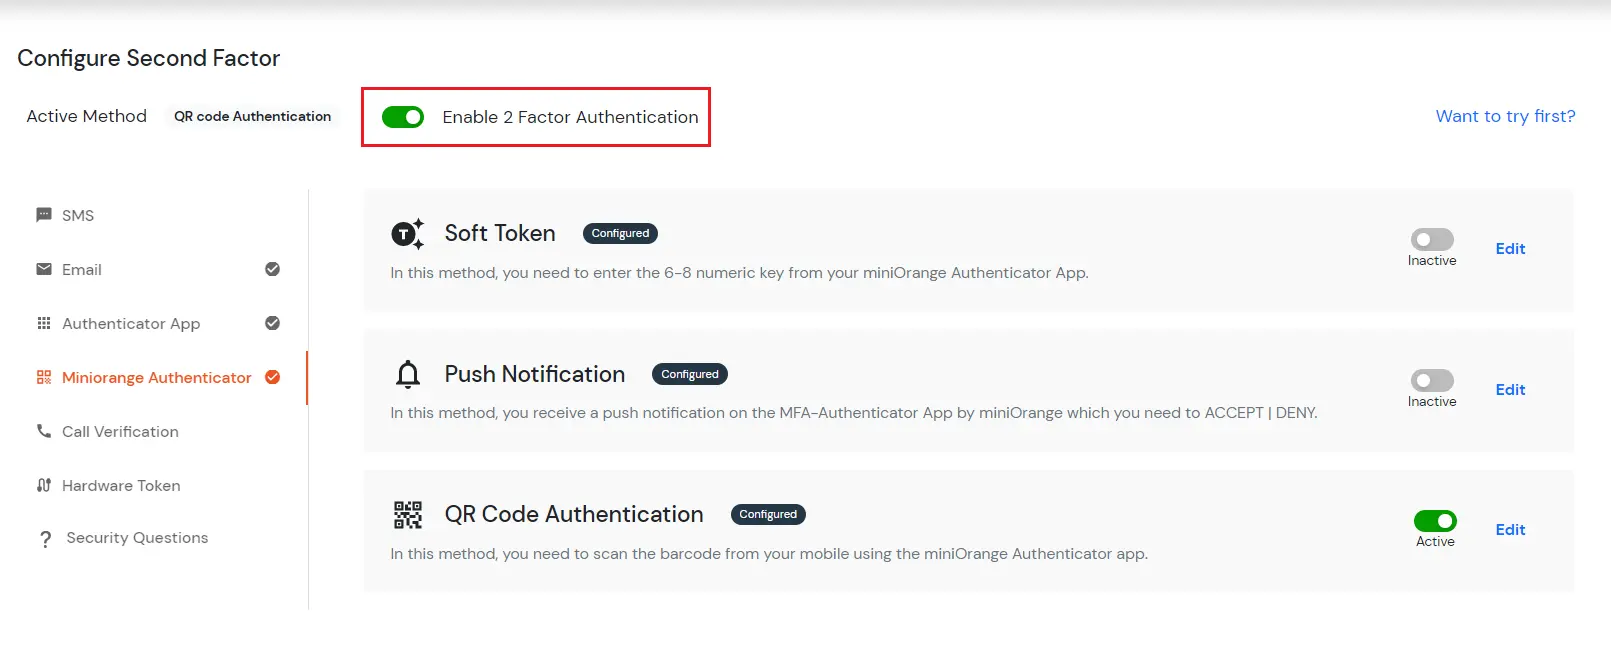The height and width of the screenshot is (663, 1611).
Task: Click the Push Notification description about ACCEPT | DENY
Action: point(854,413)
